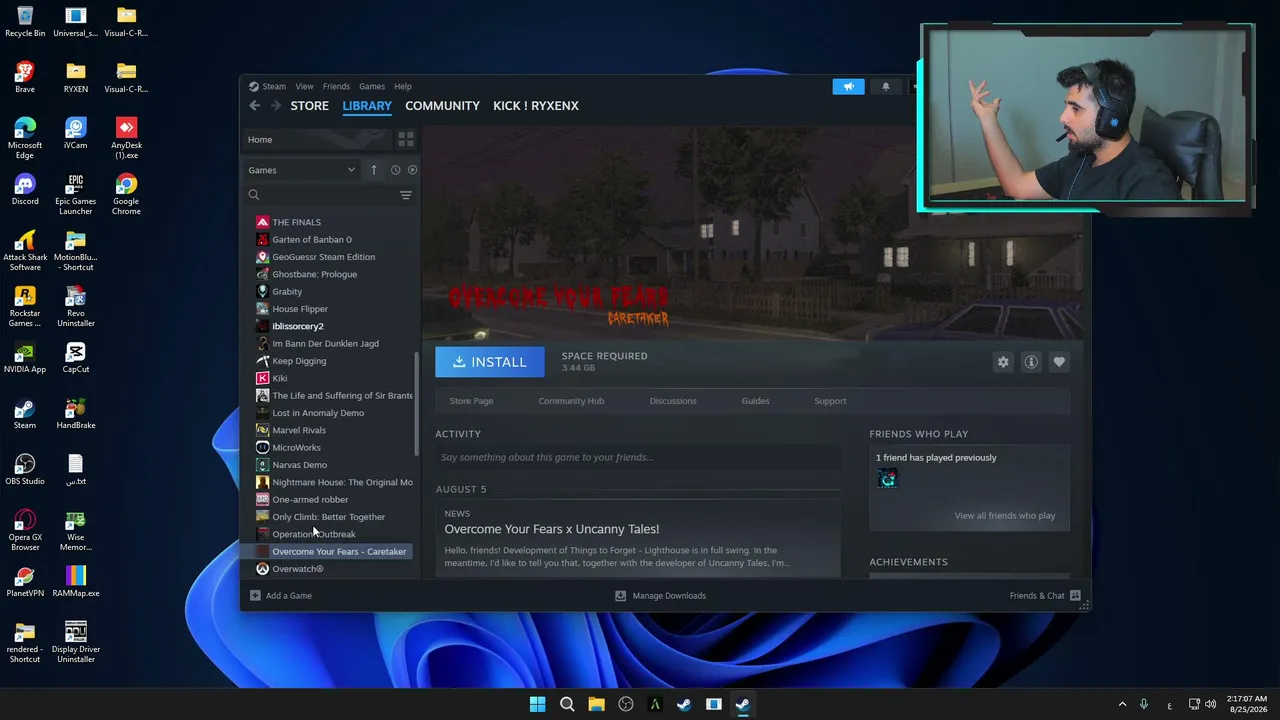Open the advanced filter options icon
The image size is (1280, 720).
coord(406,195)
